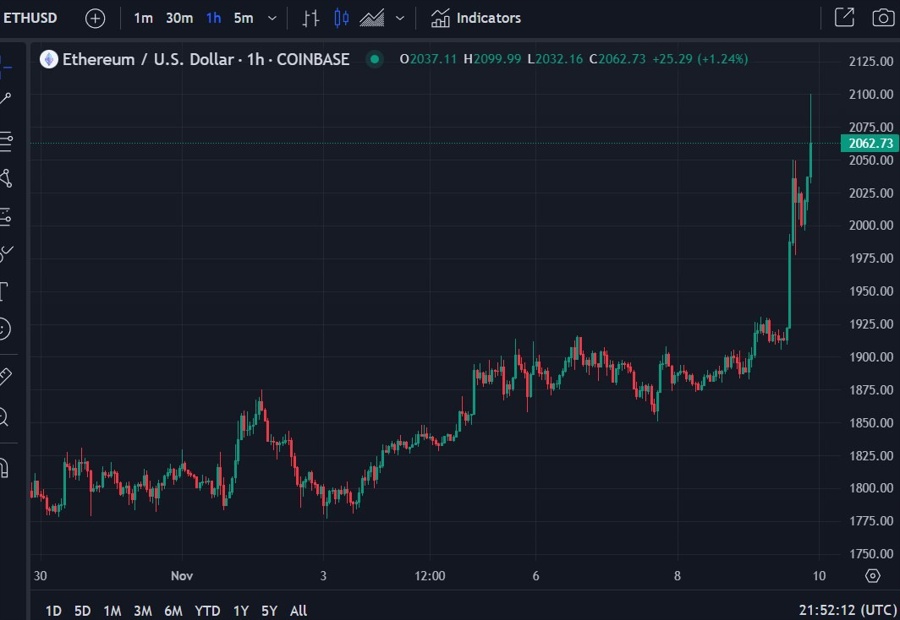Set the date range to All

(x=298, y=610)
